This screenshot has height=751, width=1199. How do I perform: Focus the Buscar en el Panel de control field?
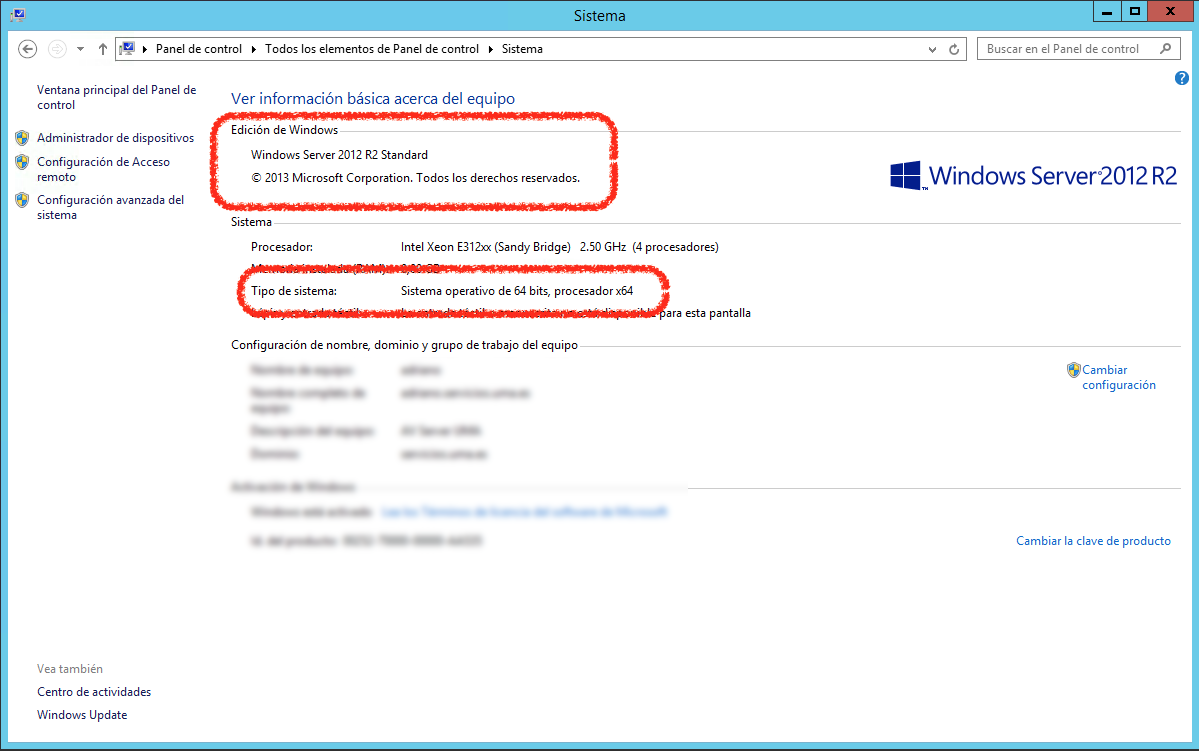[1078, 49]
